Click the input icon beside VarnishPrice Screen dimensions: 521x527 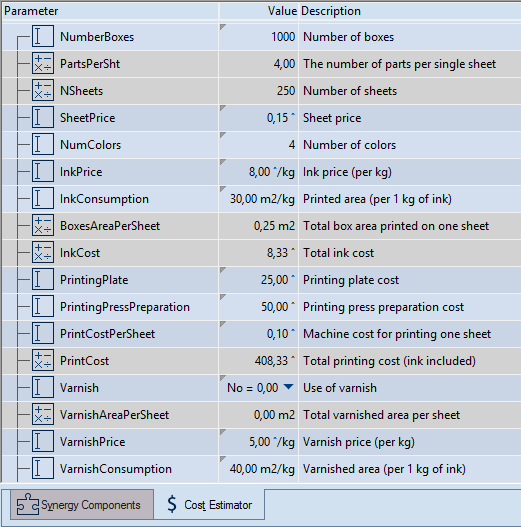coord(43,441)
